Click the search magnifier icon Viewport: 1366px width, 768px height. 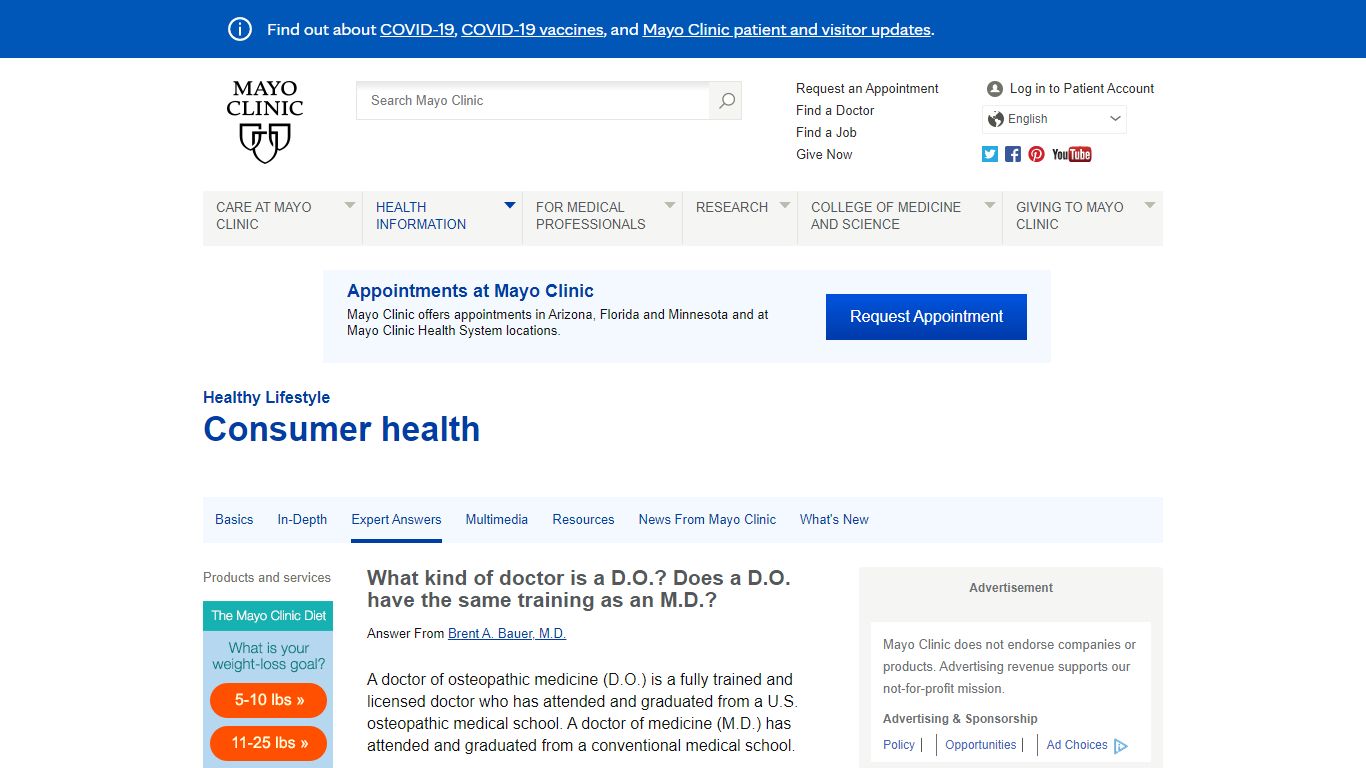click(727, 100)
